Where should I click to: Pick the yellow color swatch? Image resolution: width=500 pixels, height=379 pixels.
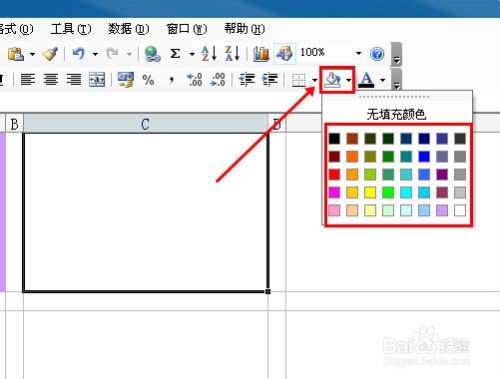point(370,192)
